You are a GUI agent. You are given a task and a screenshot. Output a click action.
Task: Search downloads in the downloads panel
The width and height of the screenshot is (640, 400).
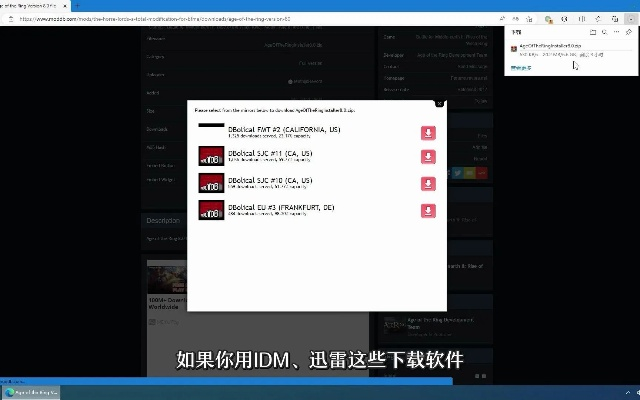tap(604, 32)
